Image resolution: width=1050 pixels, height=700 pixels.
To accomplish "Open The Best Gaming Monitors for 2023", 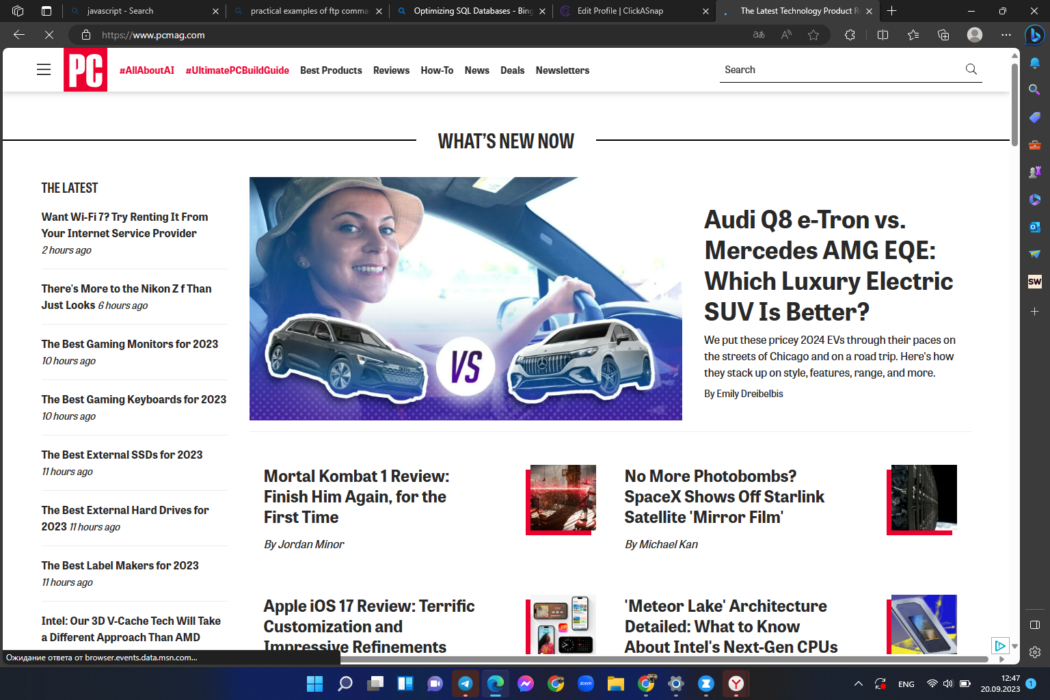I will coord(129,344).
